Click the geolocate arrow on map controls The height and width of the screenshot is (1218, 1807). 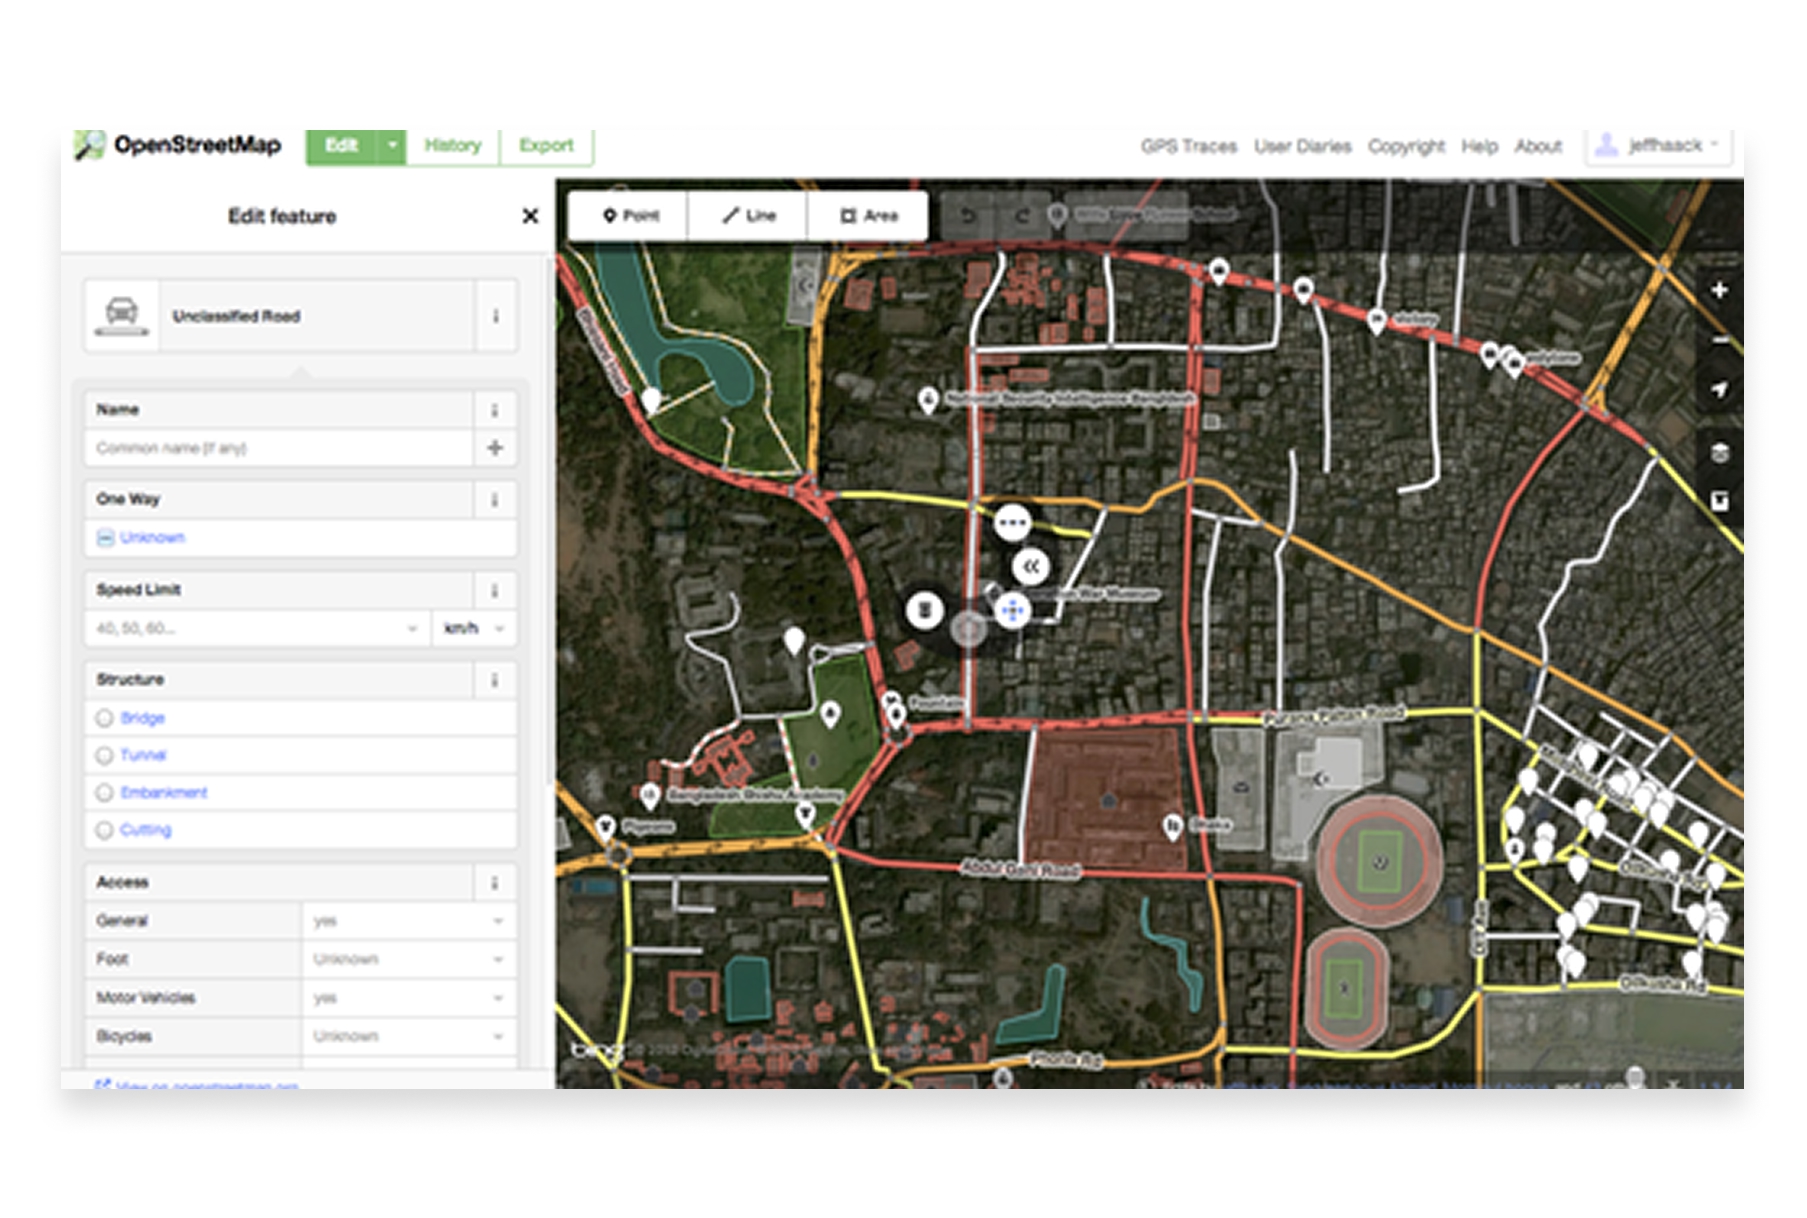pos(1719,388)
